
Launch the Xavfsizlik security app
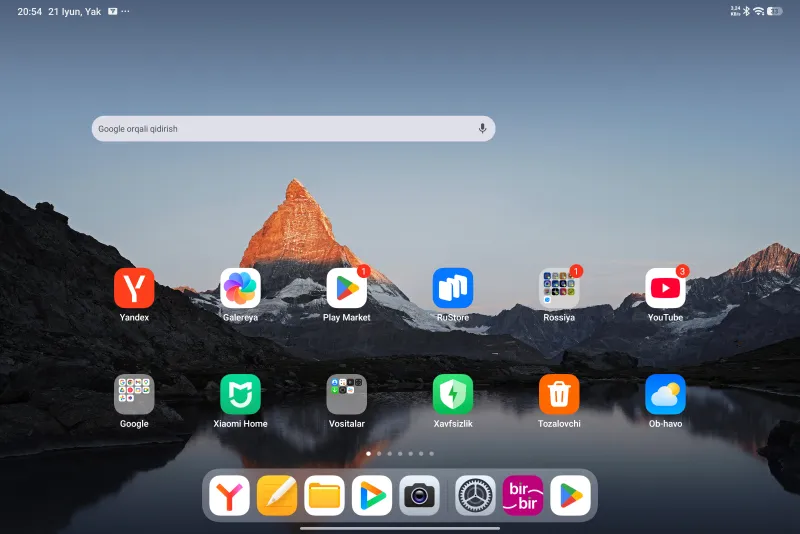click(x=453, y=394)
